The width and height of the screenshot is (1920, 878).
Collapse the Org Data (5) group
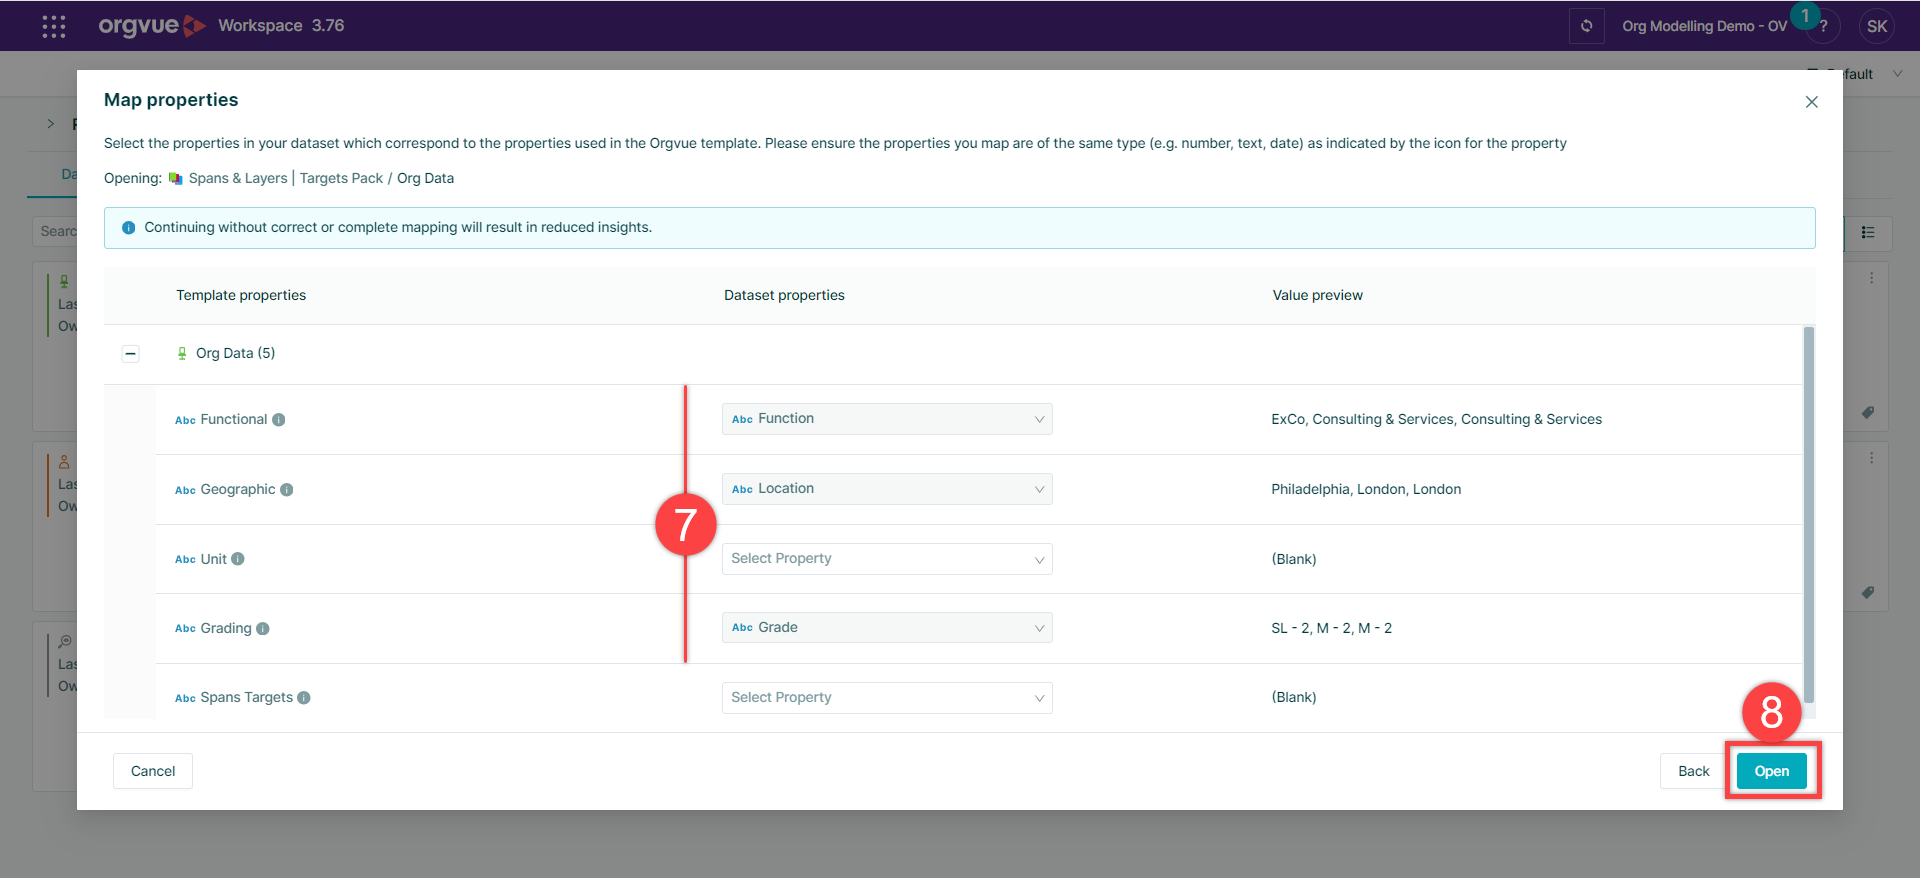click(130, 354)
